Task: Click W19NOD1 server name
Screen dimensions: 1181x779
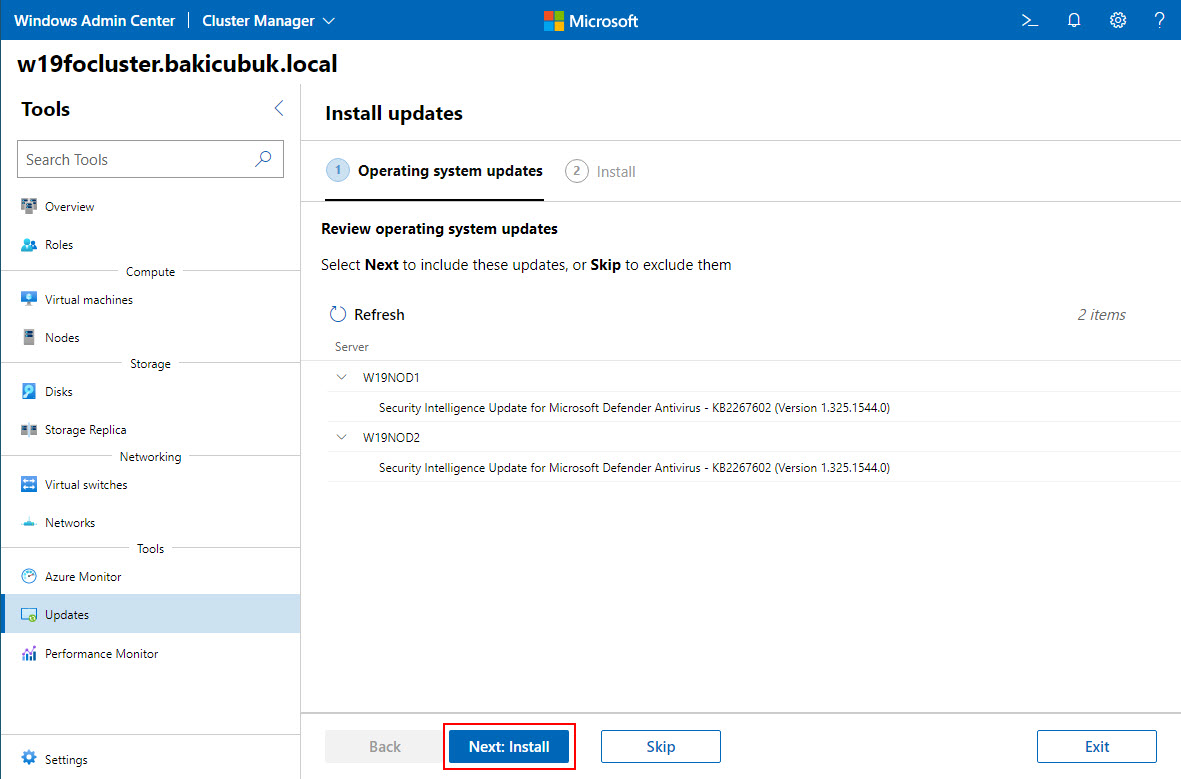Action: click(391, 377)
